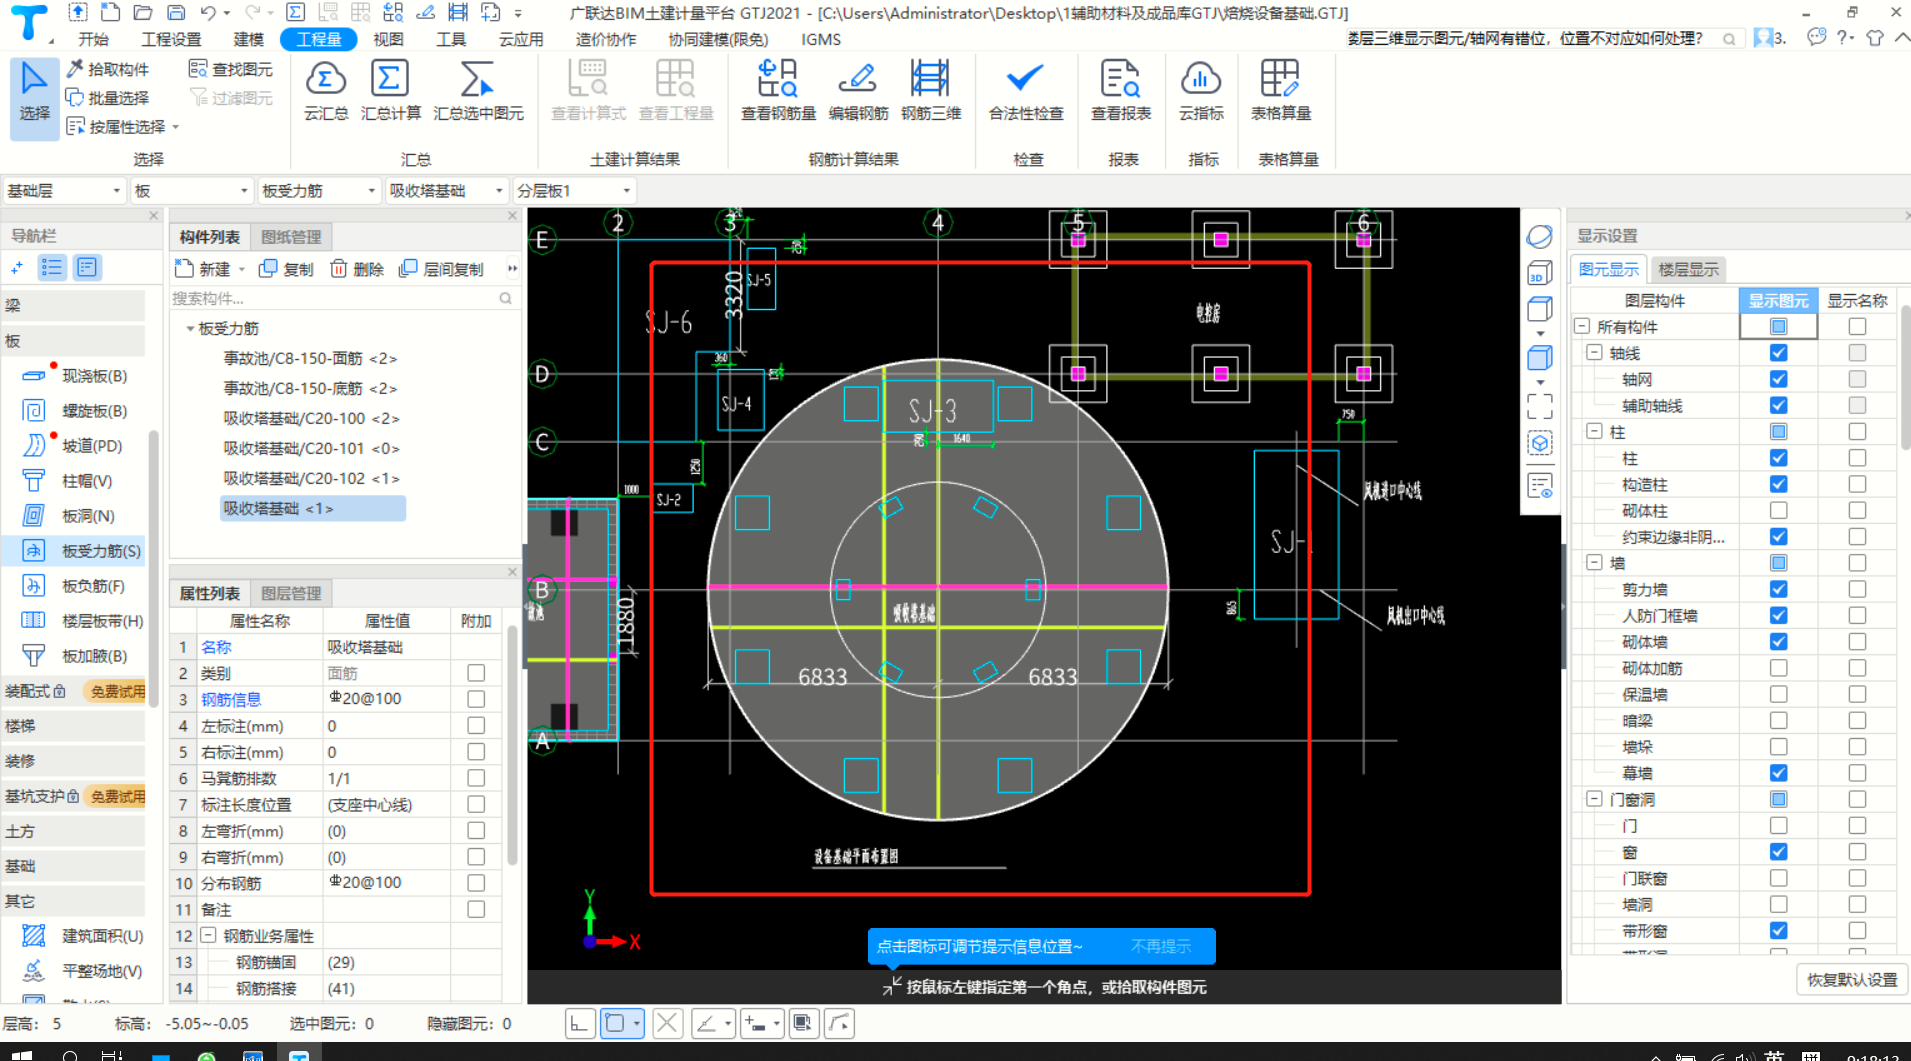Click the 云汇总 cloud summary icon
This screenshot has height=1061, width=1911.
pos(326,90)
